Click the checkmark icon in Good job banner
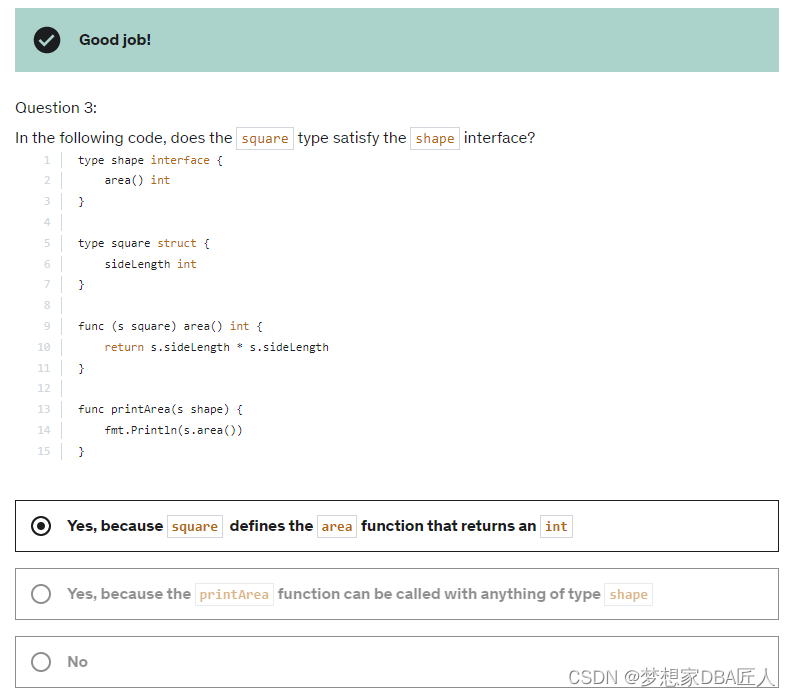The width and height of the screenshot is (791, 697). [47, 40]
